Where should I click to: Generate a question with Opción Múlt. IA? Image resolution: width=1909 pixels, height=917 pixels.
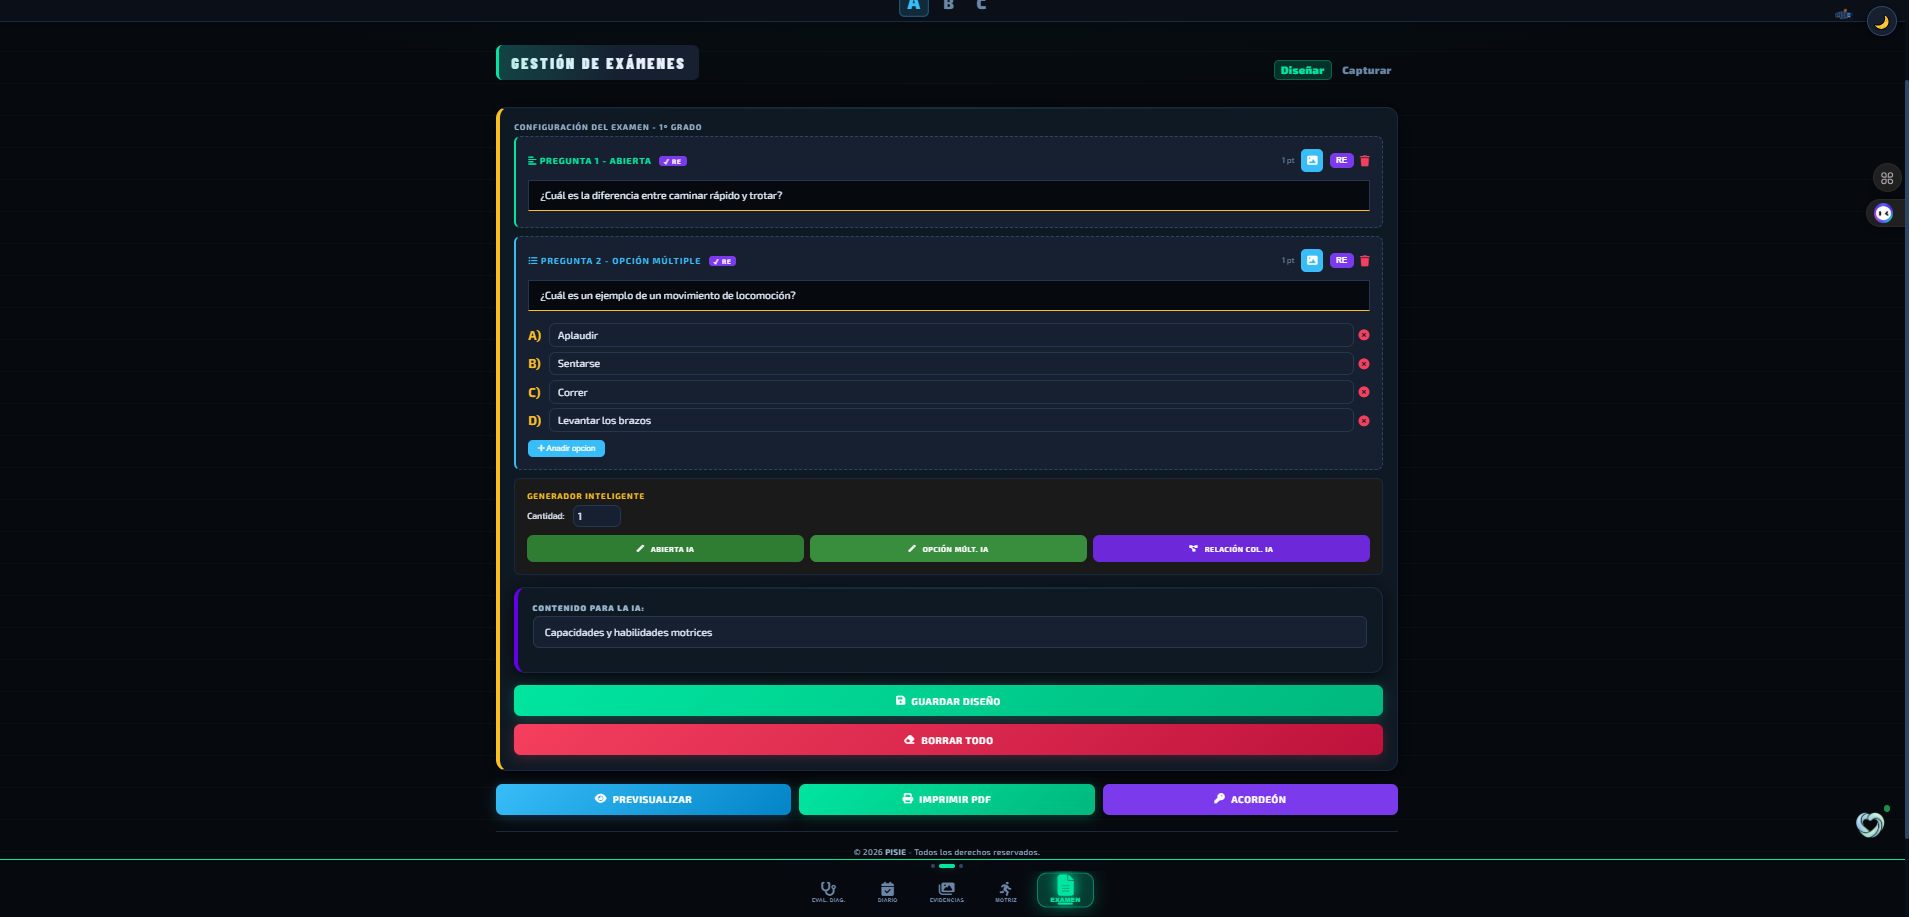click(948, 549)
